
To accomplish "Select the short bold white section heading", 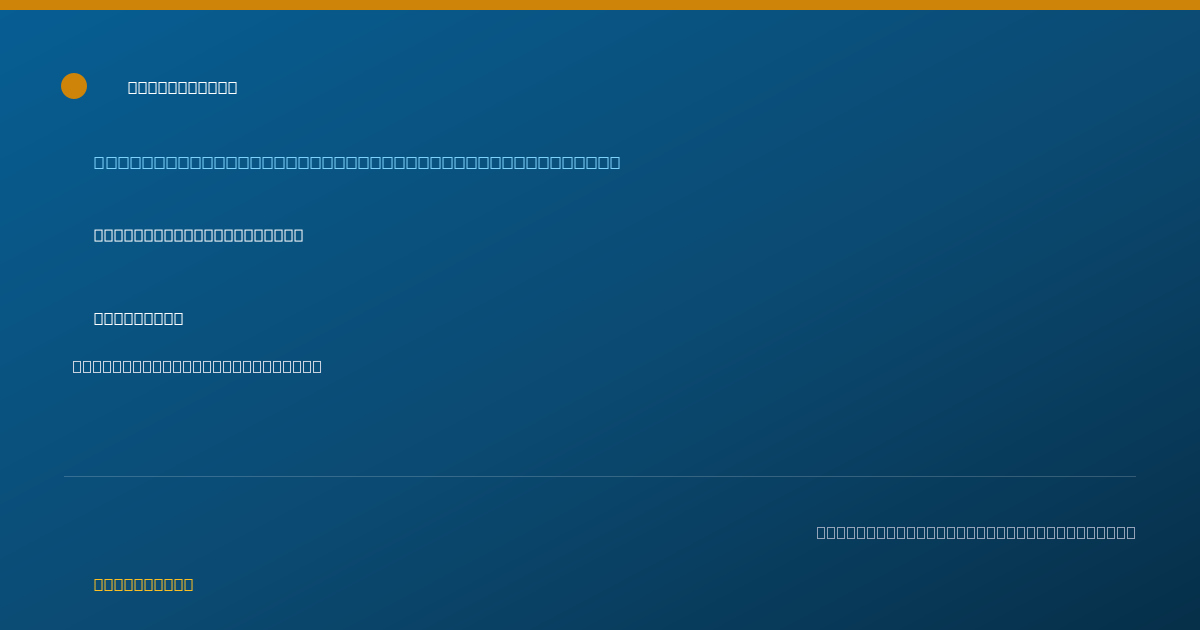I will (139, 318).
